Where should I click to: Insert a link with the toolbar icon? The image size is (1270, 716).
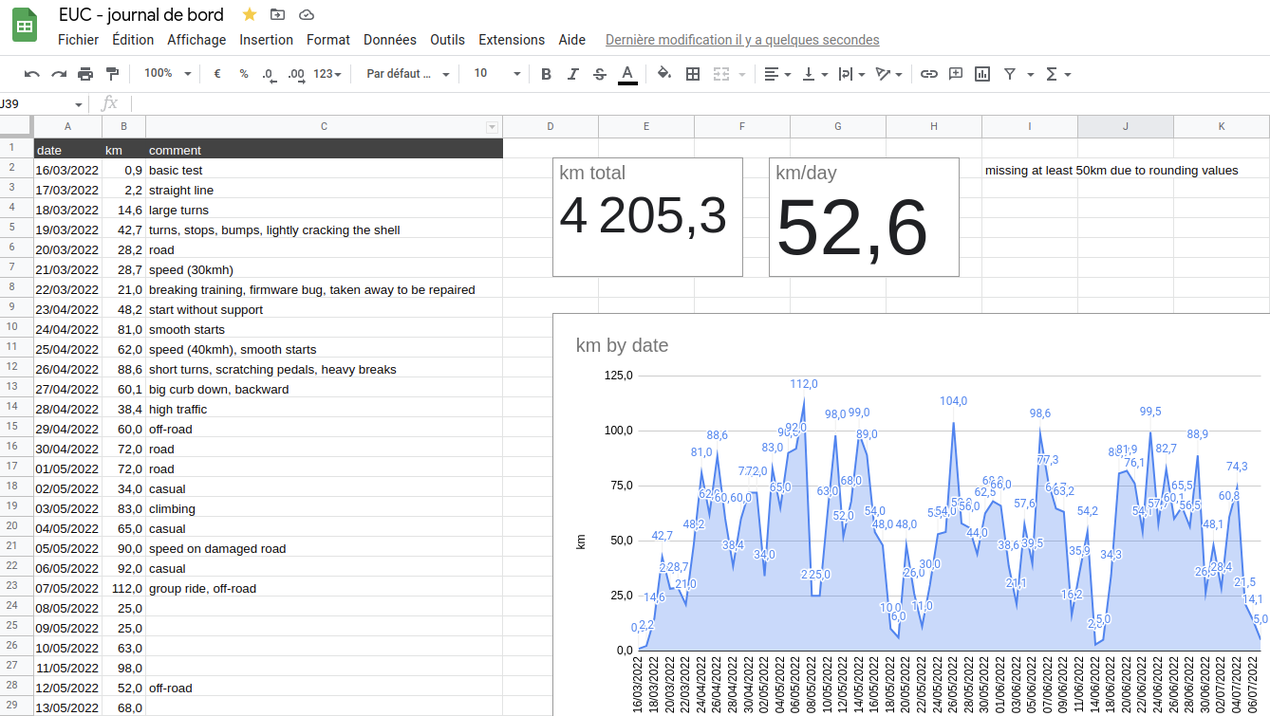tap(929, 74)
